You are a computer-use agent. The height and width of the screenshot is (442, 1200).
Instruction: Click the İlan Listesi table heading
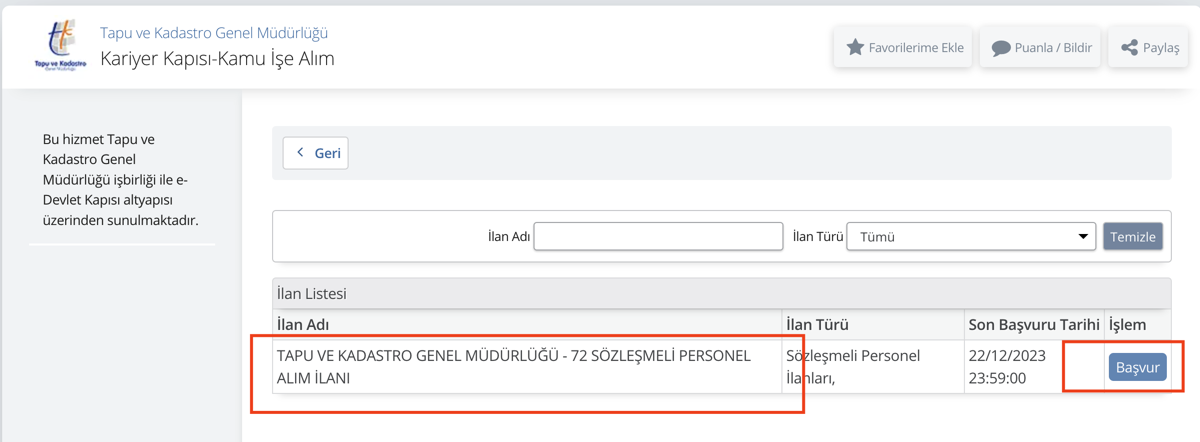point(311,294)
